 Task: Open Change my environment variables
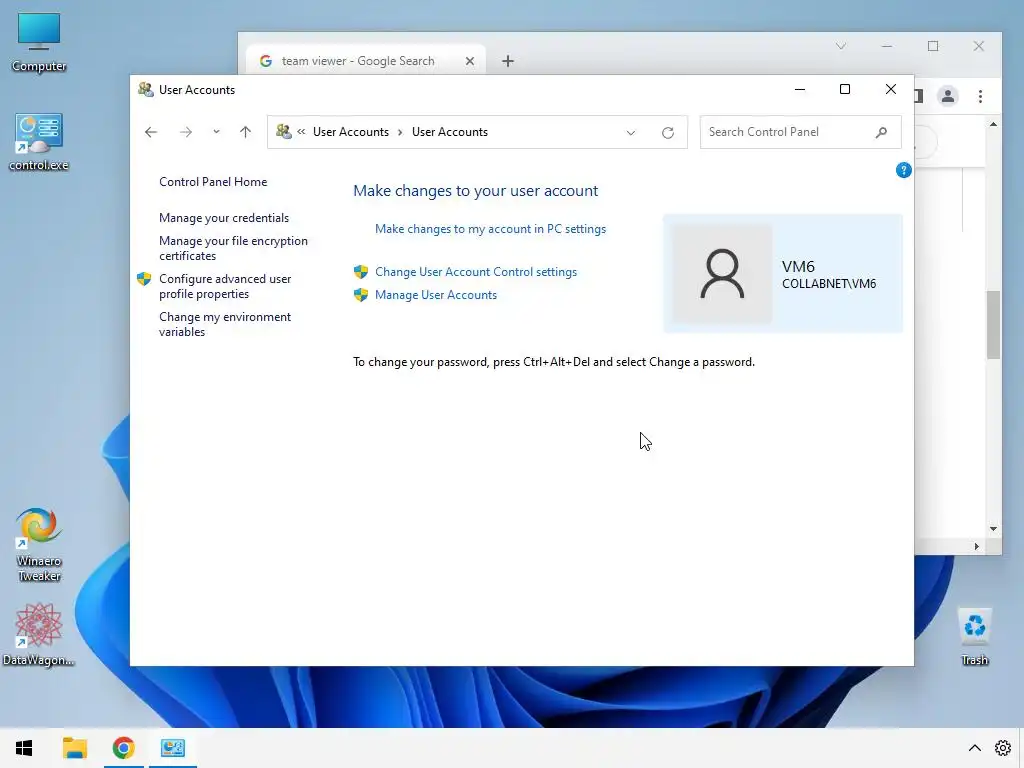pyautogui.click(x=225, y=324)
